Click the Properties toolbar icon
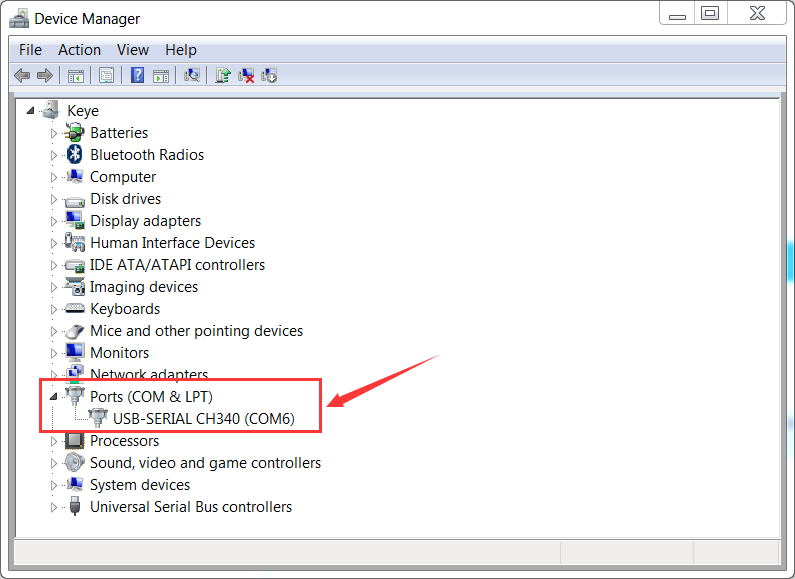This screenshot has width=795, height=579. 106,75
